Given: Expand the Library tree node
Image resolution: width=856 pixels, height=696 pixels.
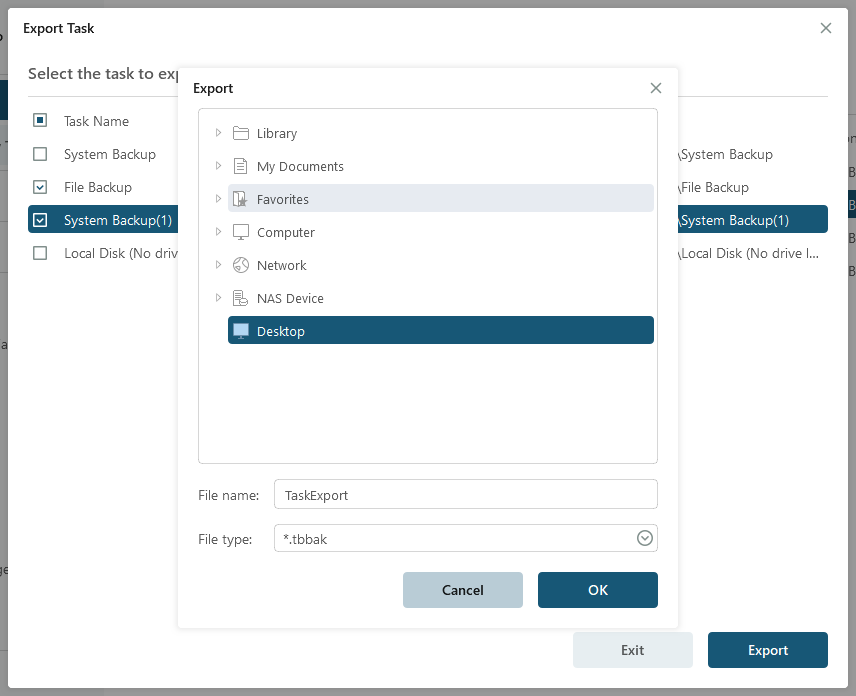Looking at the screenshot, I should tap(218, 133).
